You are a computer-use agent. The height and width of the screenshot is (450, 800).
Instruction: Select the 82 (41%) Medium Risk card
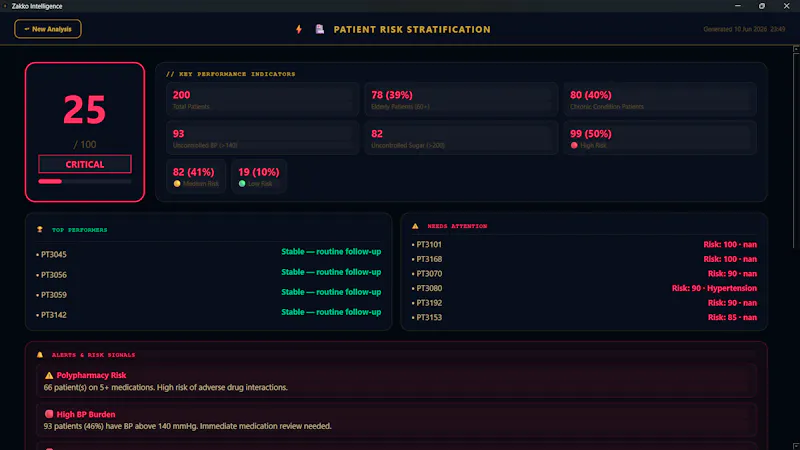pos(196,177)
